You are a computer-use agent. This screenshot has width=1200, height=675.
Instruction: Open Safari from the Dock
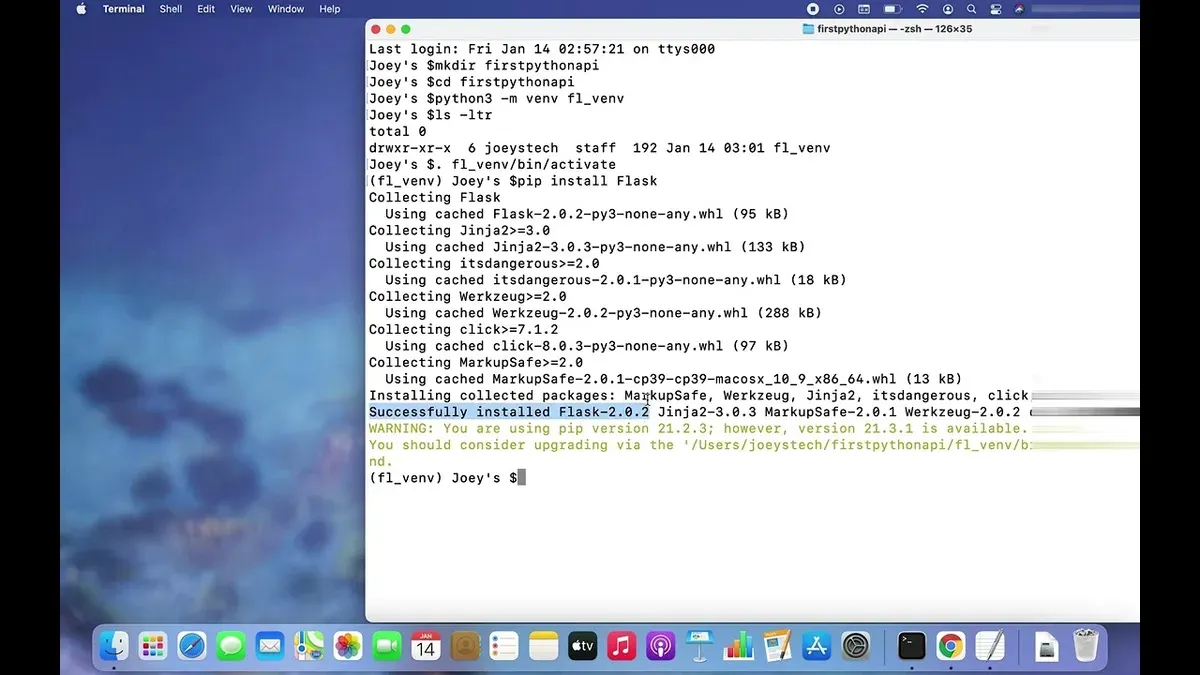pos(192,646)
